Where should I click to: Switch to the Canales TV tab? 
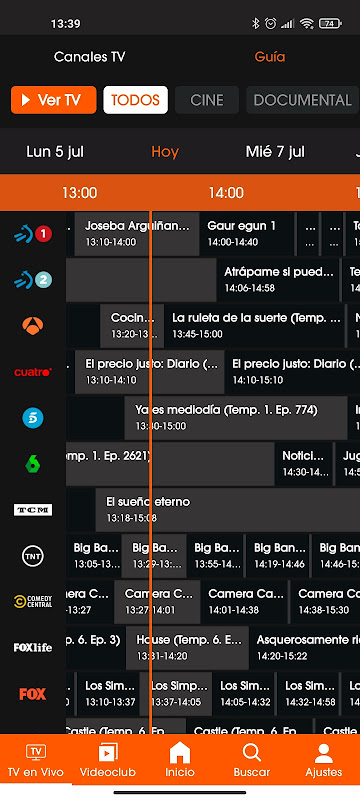[x=89, y=57]
